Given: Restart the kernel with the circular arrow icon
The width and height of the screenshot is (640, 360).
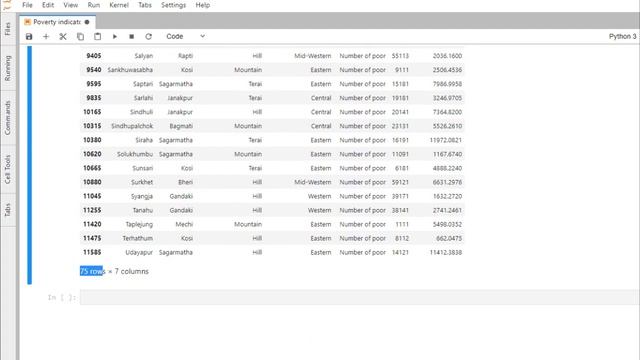Looking at the screenshot, I should pyautogui.click(x=149, y=37).
